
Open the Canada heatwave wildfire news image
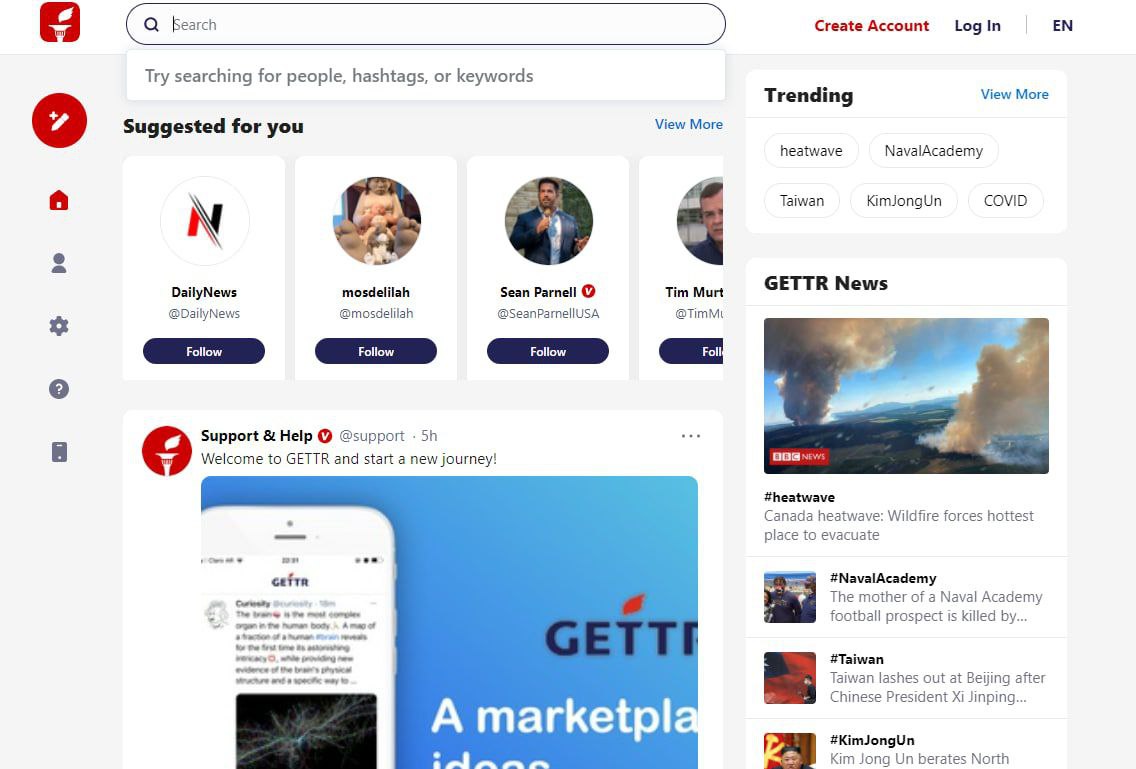pyautogui.click(x=906, y=396)
